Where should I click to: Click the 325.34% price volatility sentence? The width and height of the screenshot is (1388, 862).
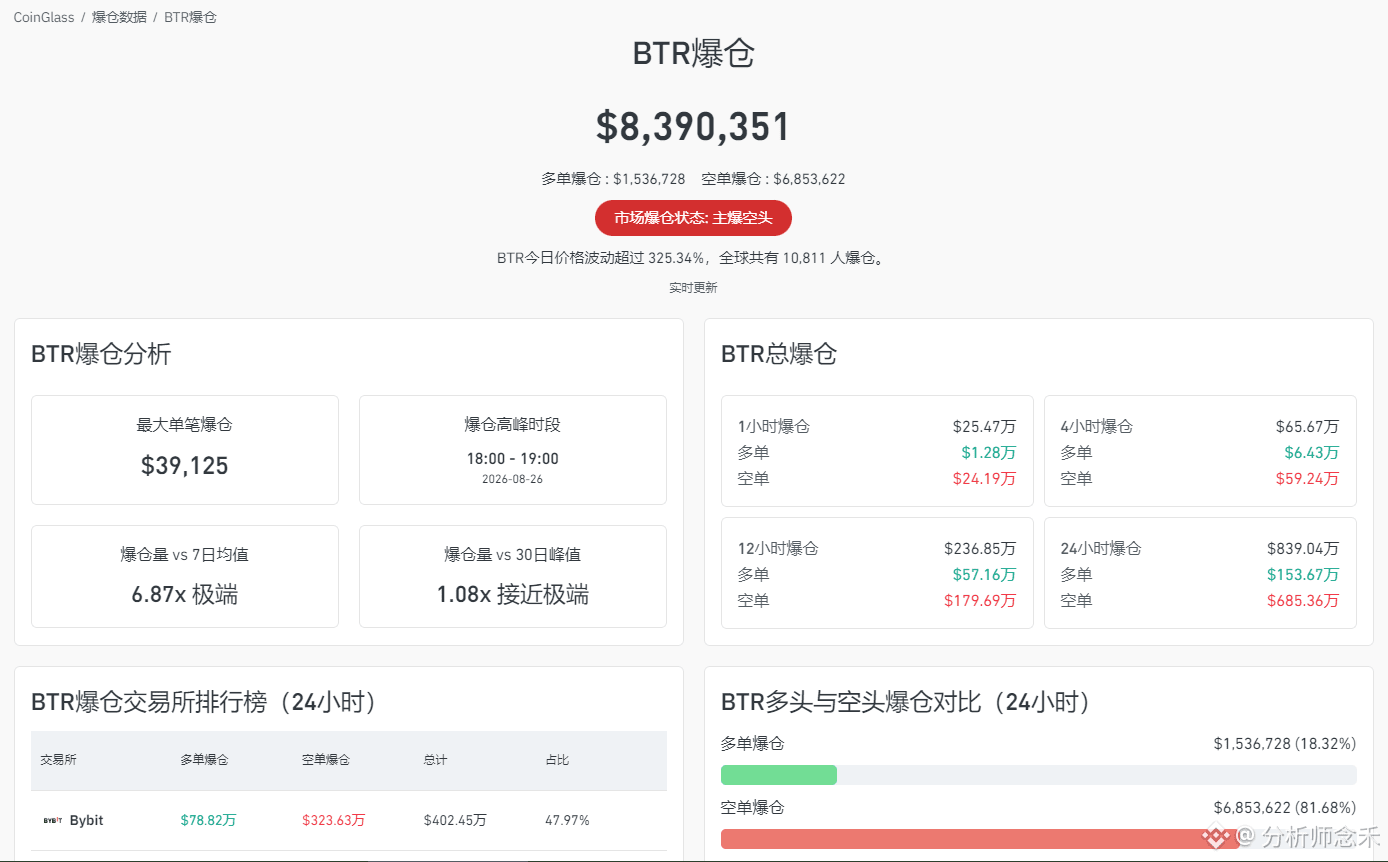(x=693, y=258)
